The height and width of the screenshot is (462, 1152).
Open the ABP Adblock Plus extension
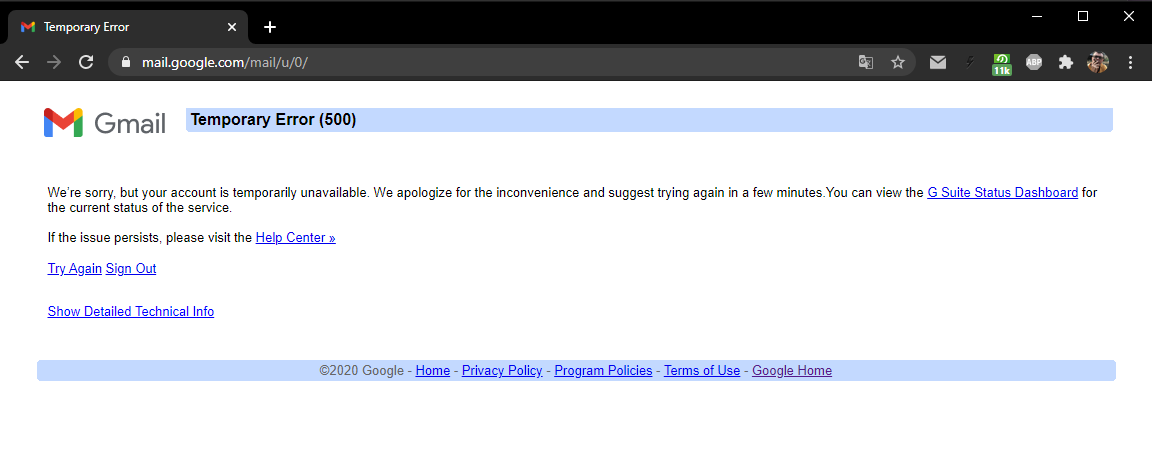pos(1034,62)
